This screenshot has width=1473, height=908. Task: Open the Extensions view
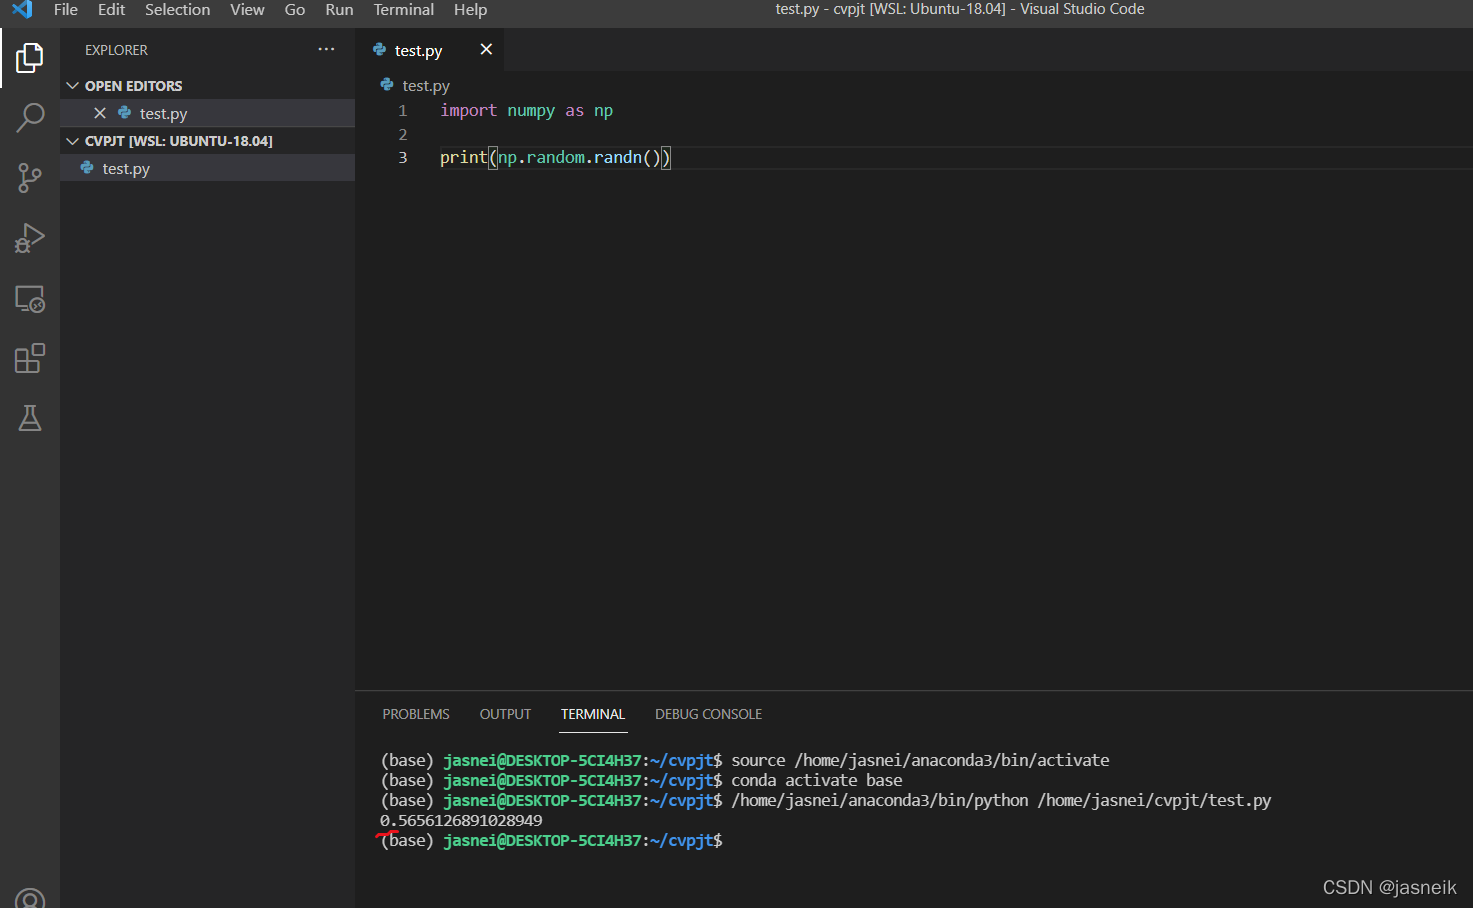click(30, 358)
